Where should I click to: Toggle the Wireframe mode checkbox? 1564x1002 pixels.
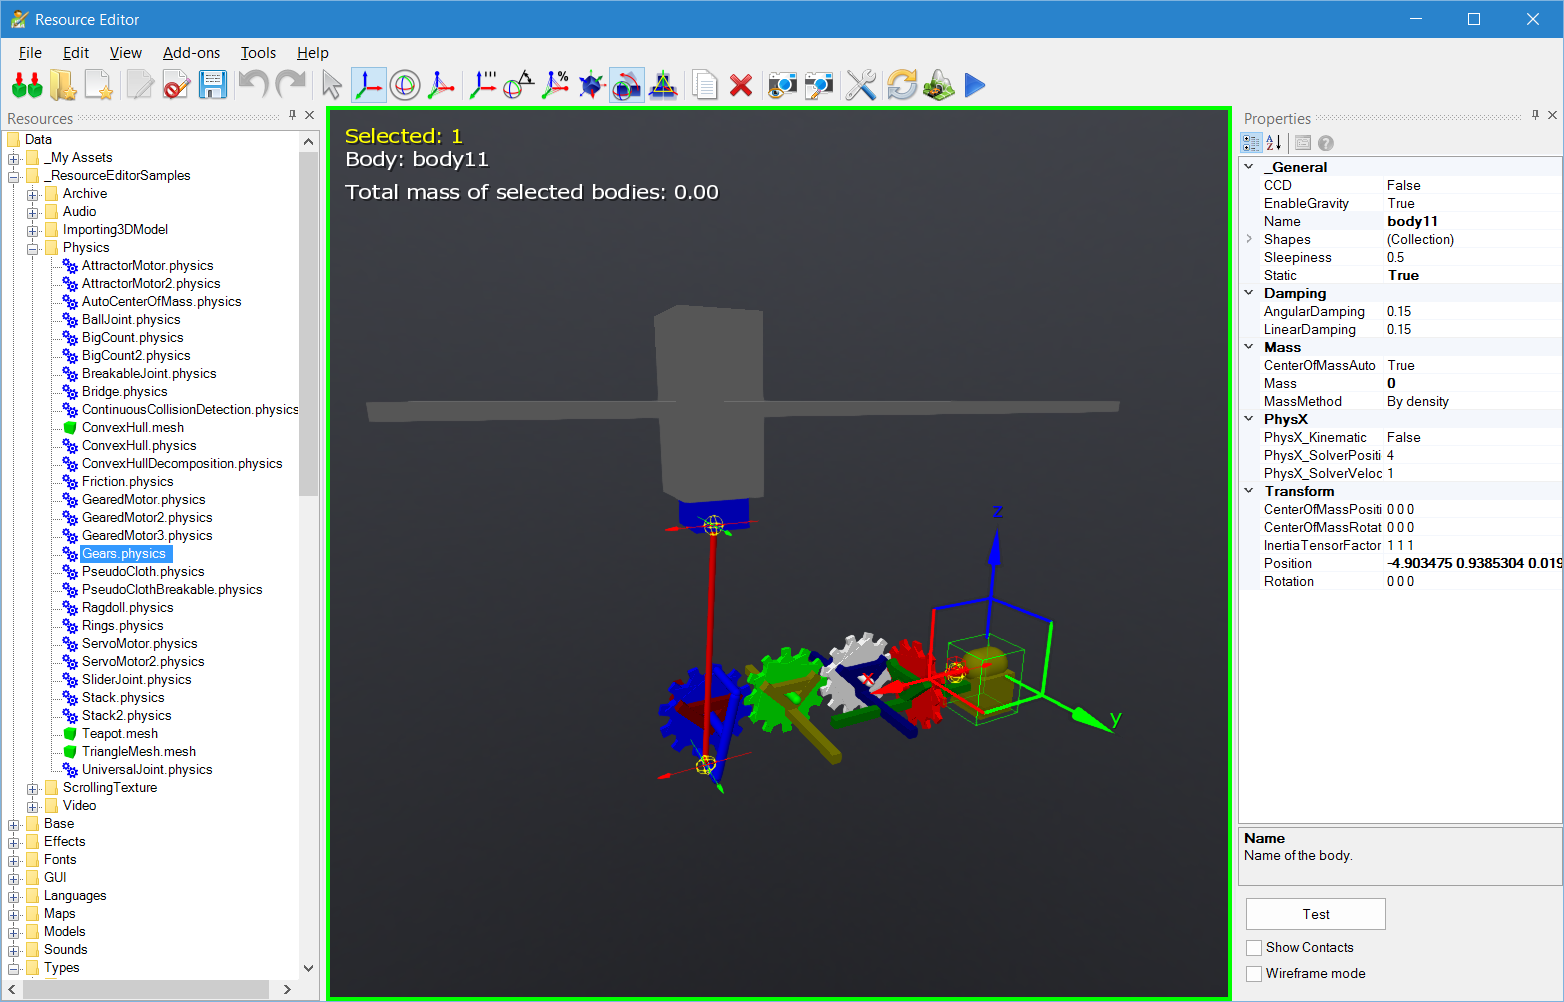point(1254,974)
